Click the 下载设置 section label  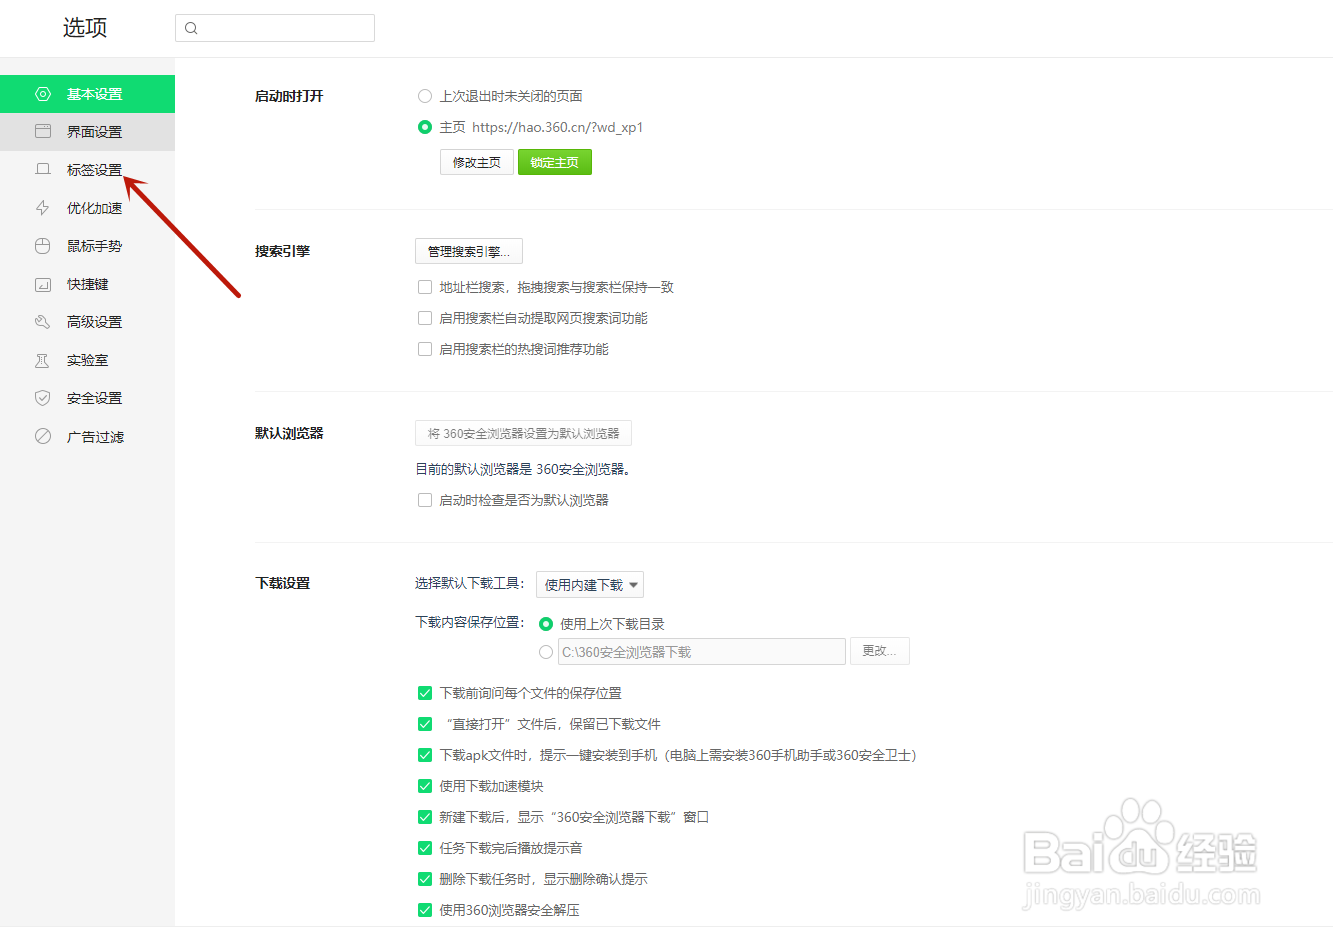pos(283,583)
